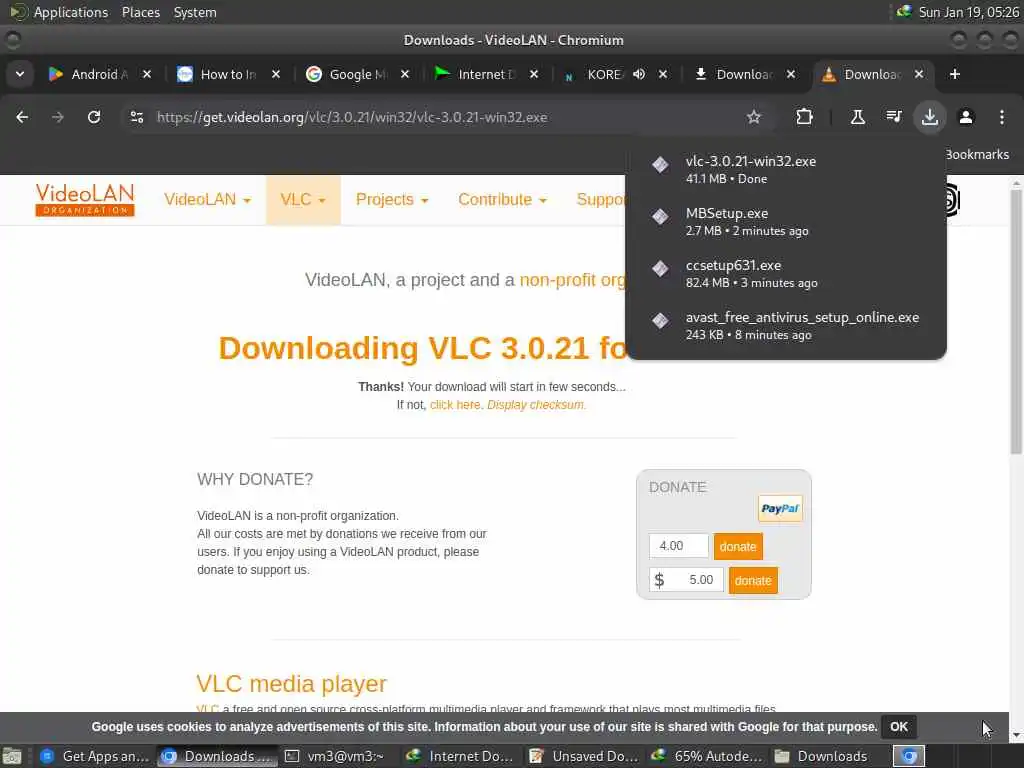
Task: Open the Display checksum link
Action: [x=535, y=405]
